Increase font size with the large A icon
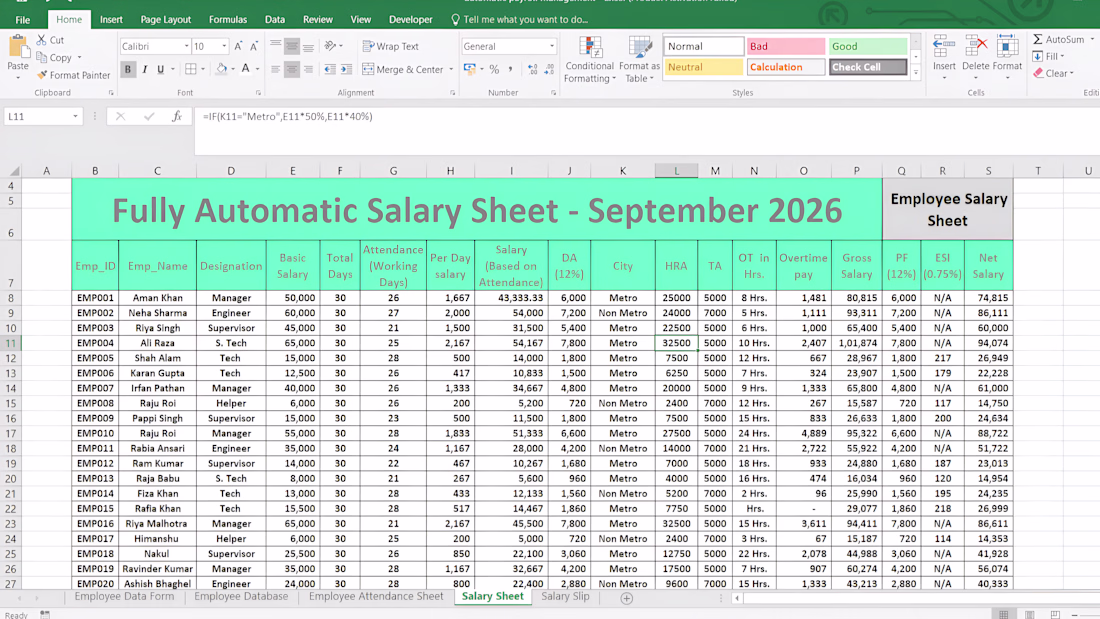Screen dimensions: 1100x619 tap(239, 46)
